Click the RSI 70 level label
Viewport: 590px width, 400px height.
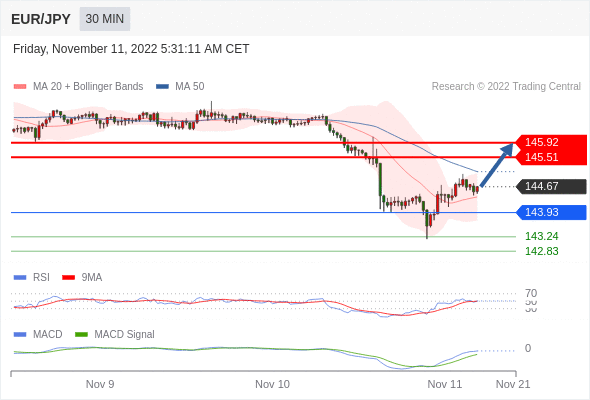pyautogui.click(x=531, y=293)
